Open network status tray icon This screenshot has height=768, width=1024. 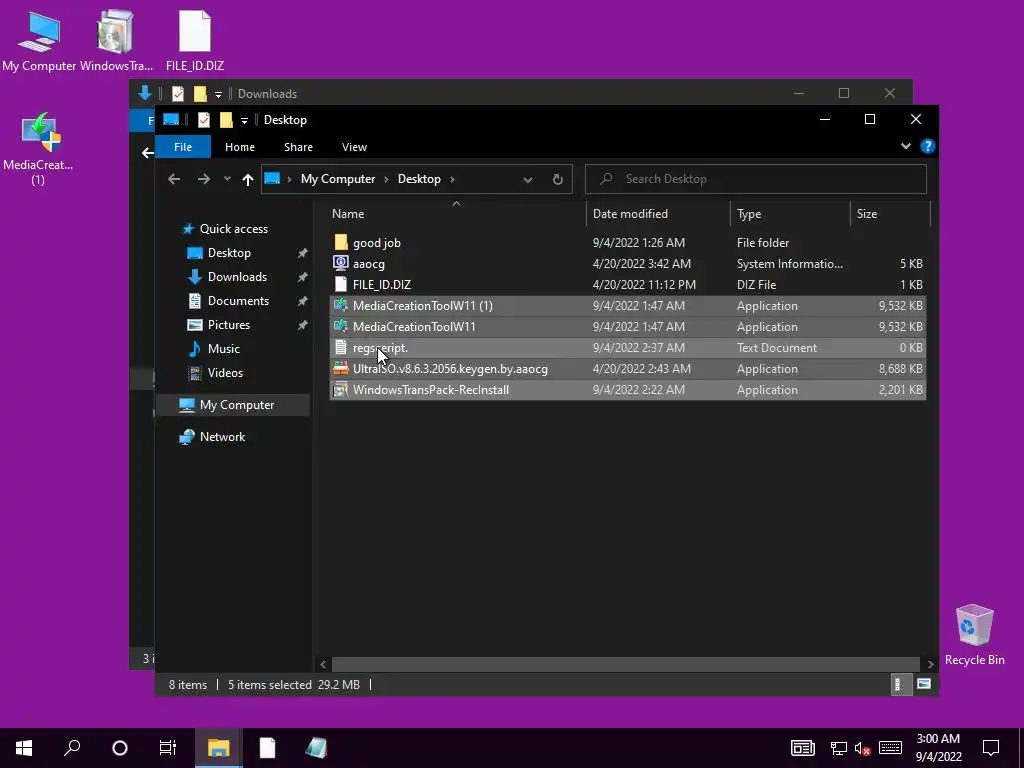click(839, 748)
